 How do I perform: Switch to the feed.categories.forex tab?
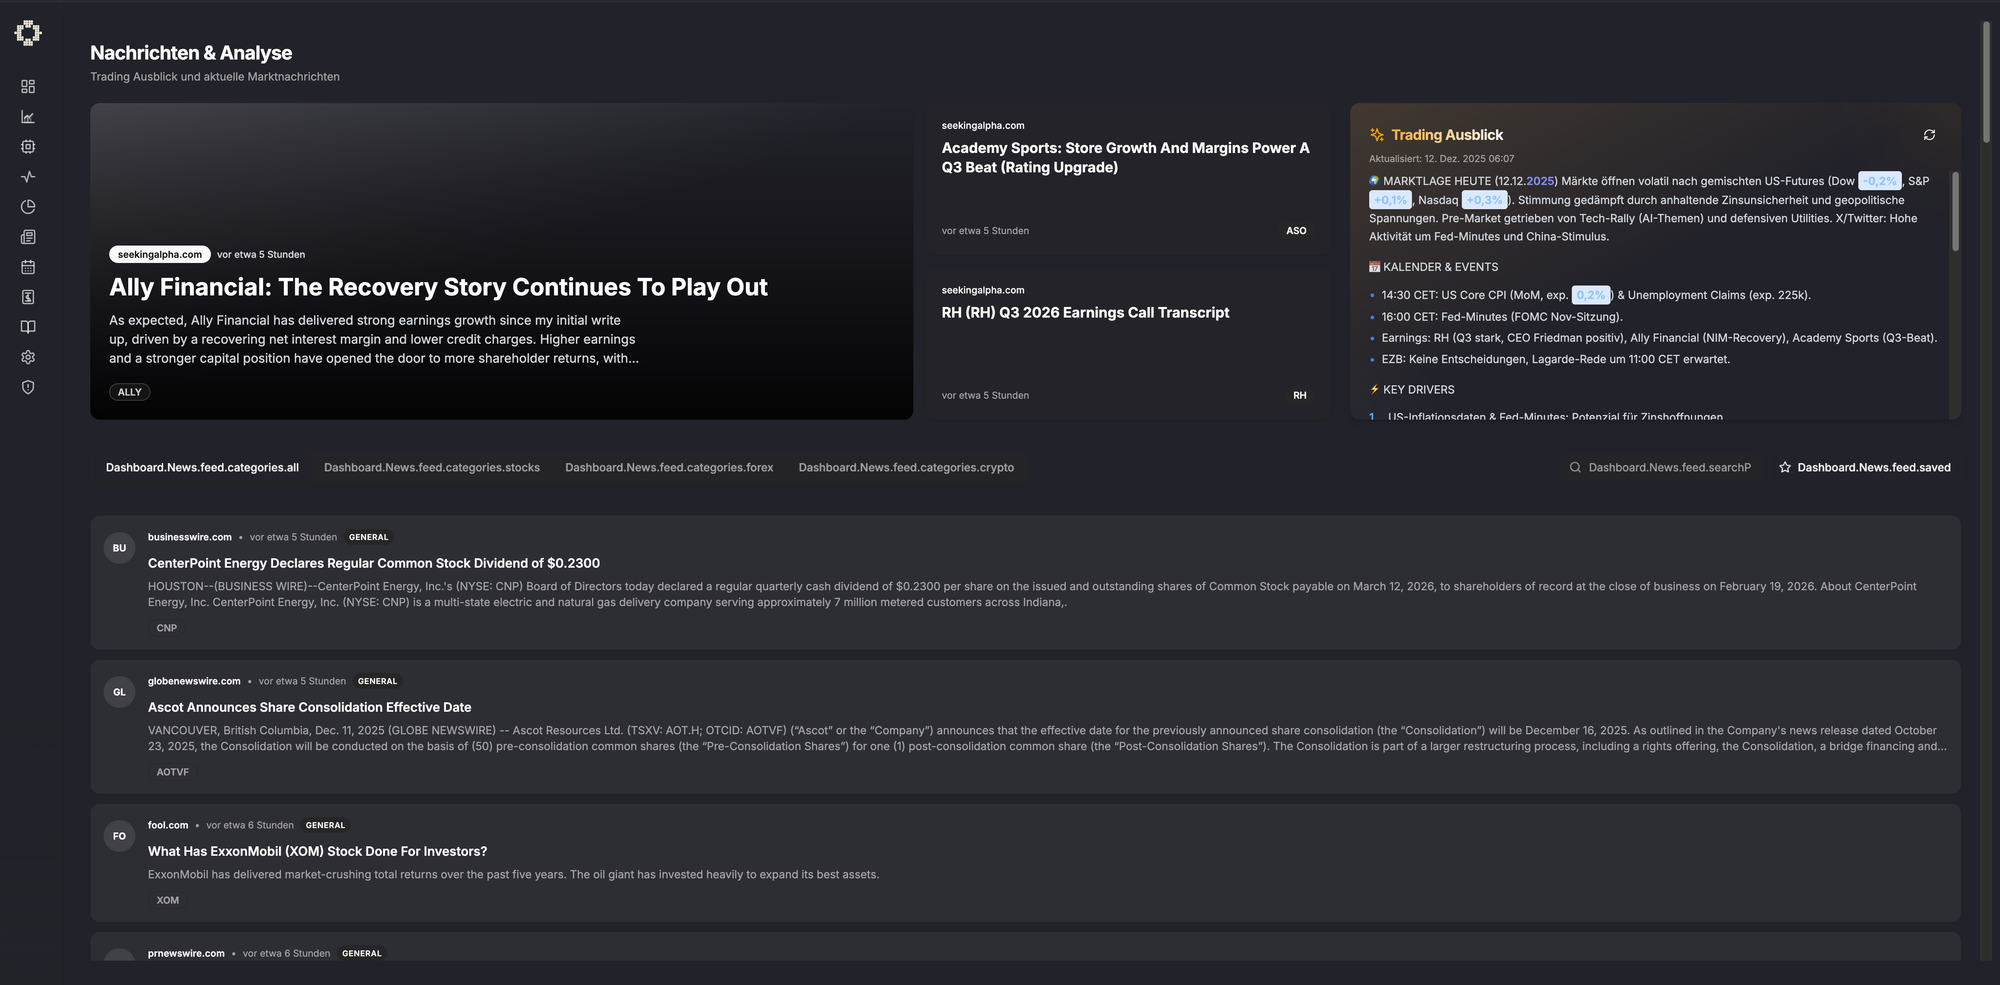(668, 468)
